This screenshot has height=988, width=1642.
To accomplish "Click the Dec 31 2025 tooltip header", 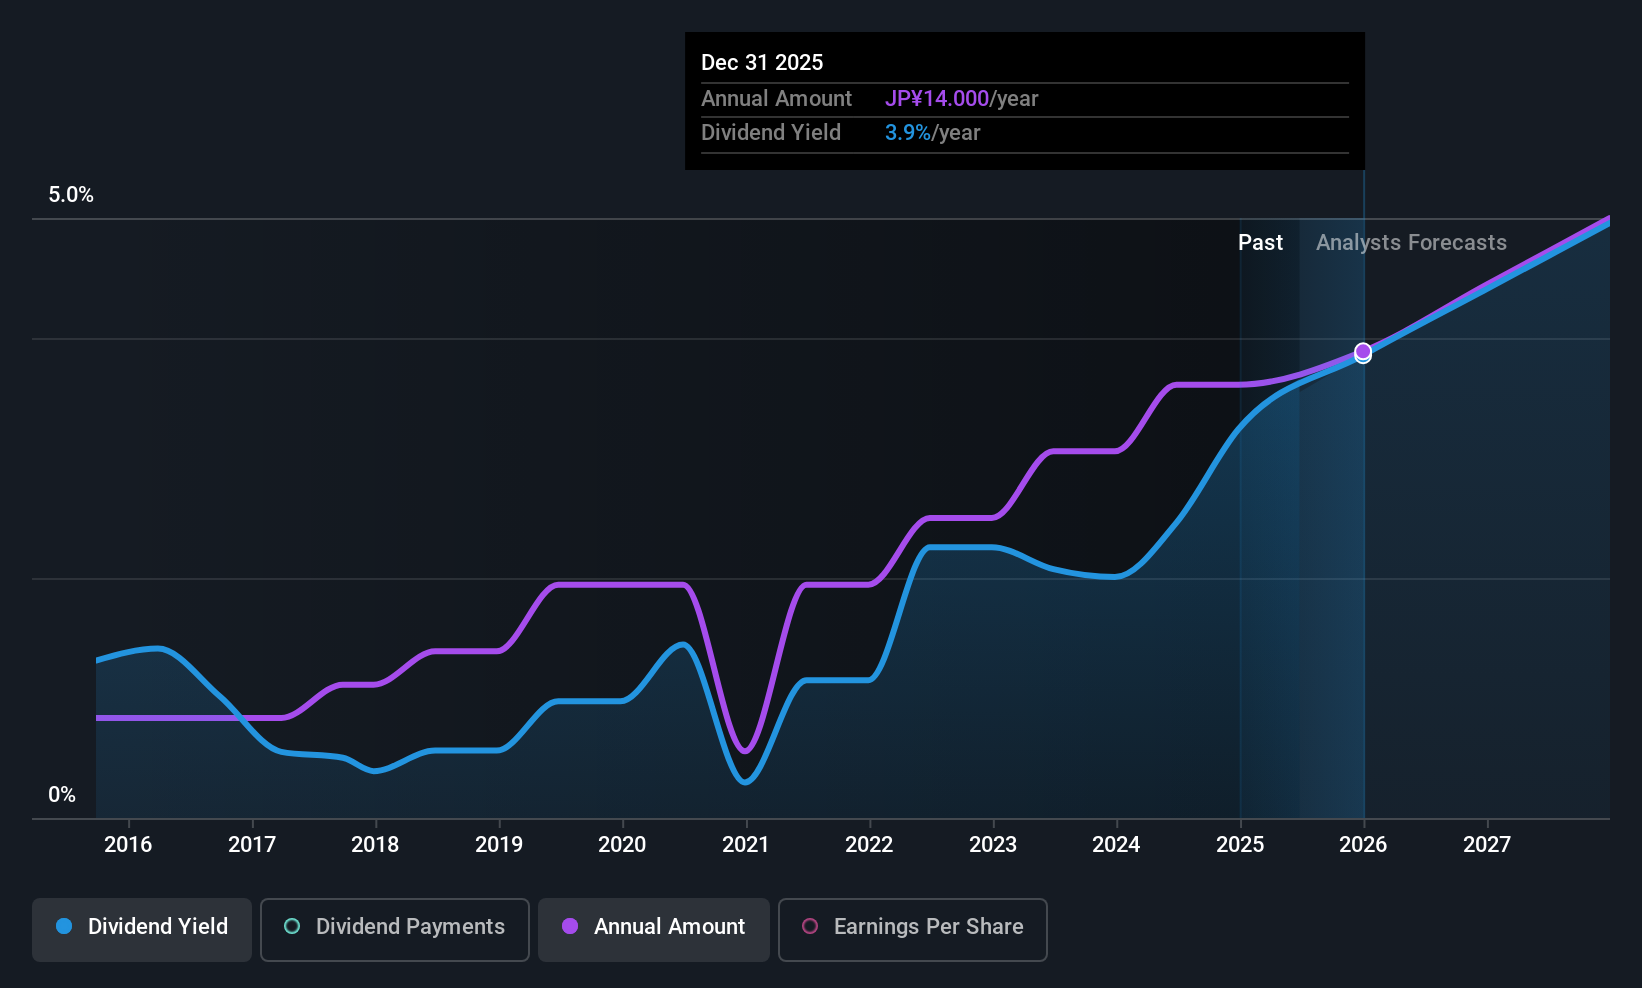I will [x=762, y=63].
